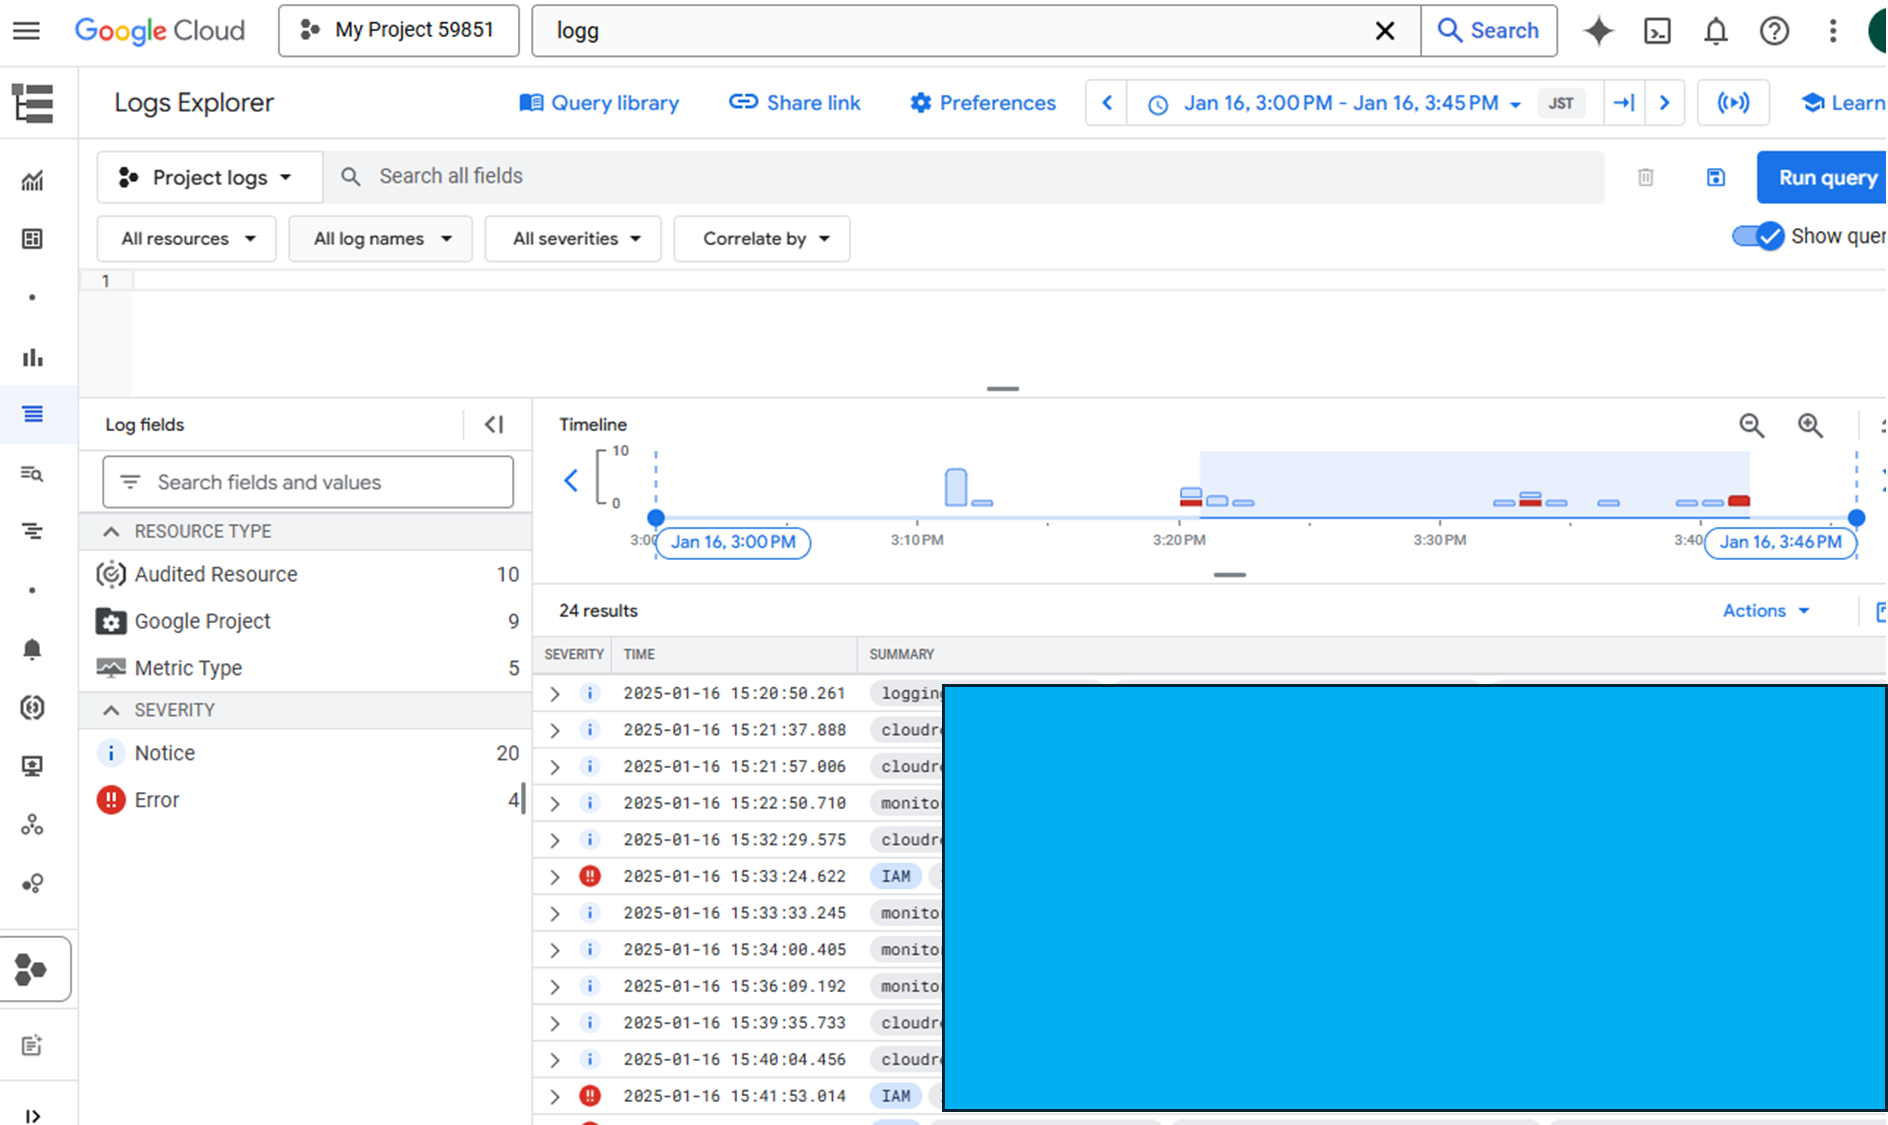Viewport: 1888px width, 1125px height.
Task: Click the Google Cloud logo
Action: 160,31
